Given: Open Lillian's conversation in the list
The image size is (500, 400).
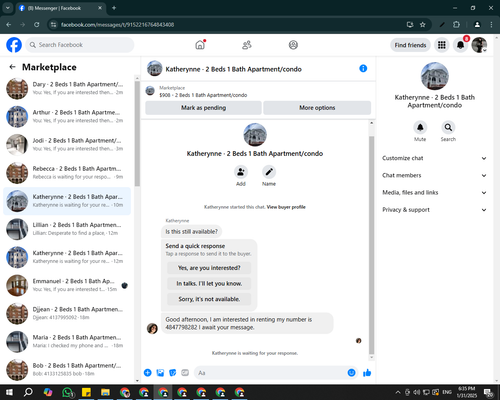Looking at the screenshot, I should coord(67,229).
